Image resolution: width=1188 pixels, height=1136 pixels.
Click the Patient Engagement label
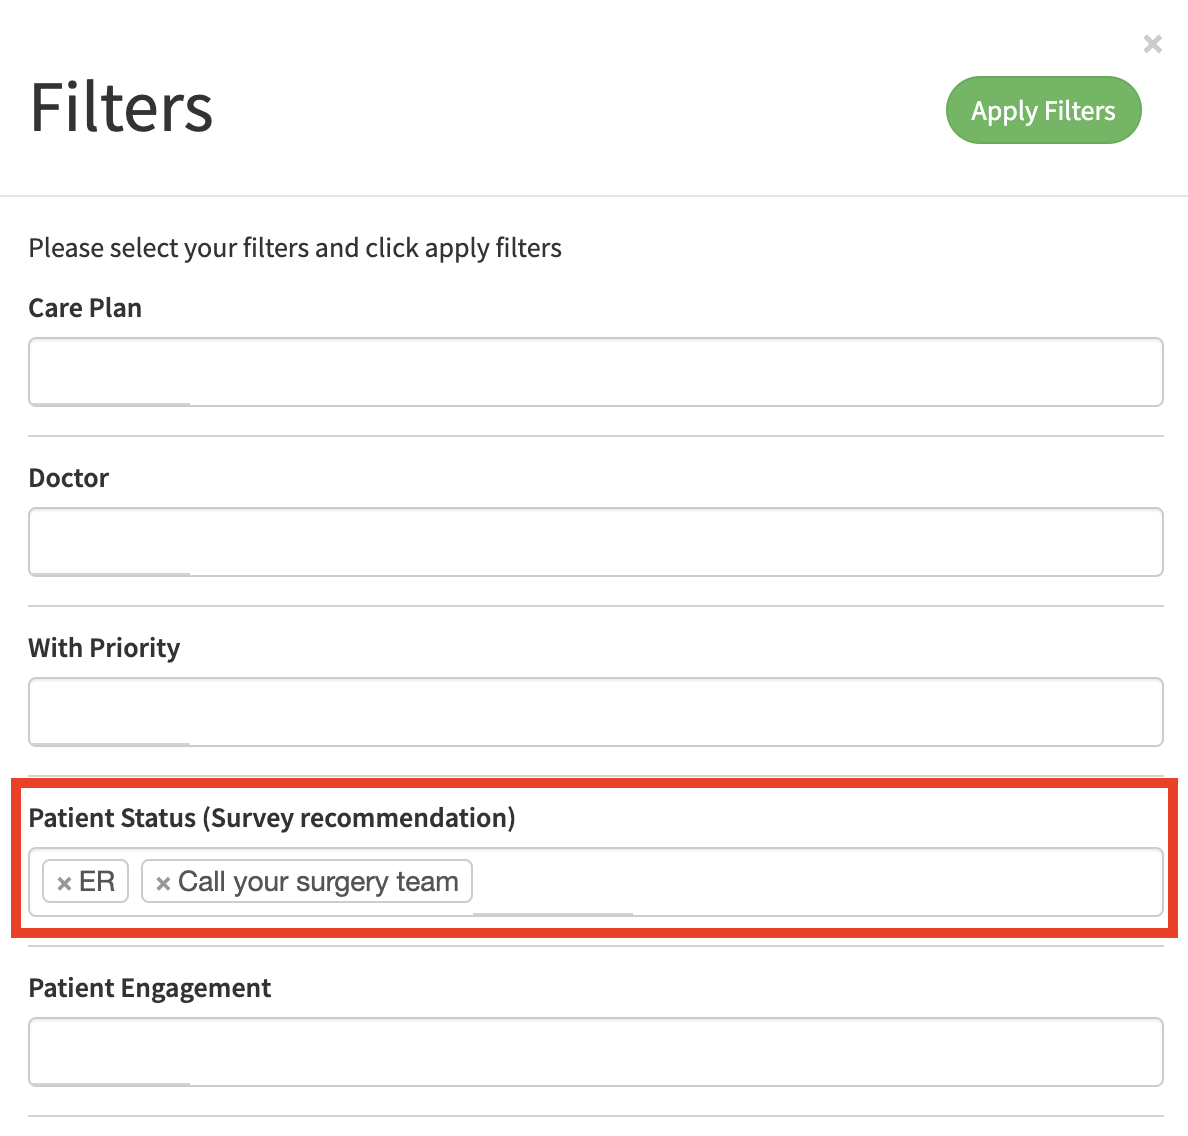149,988
